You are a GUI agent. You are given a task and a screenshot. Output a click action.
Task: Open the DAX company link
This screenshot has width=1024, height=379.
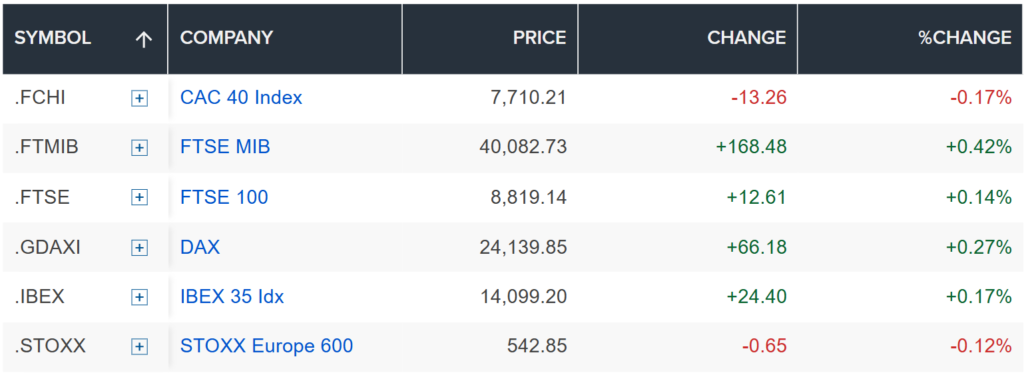tap(200, 247)
